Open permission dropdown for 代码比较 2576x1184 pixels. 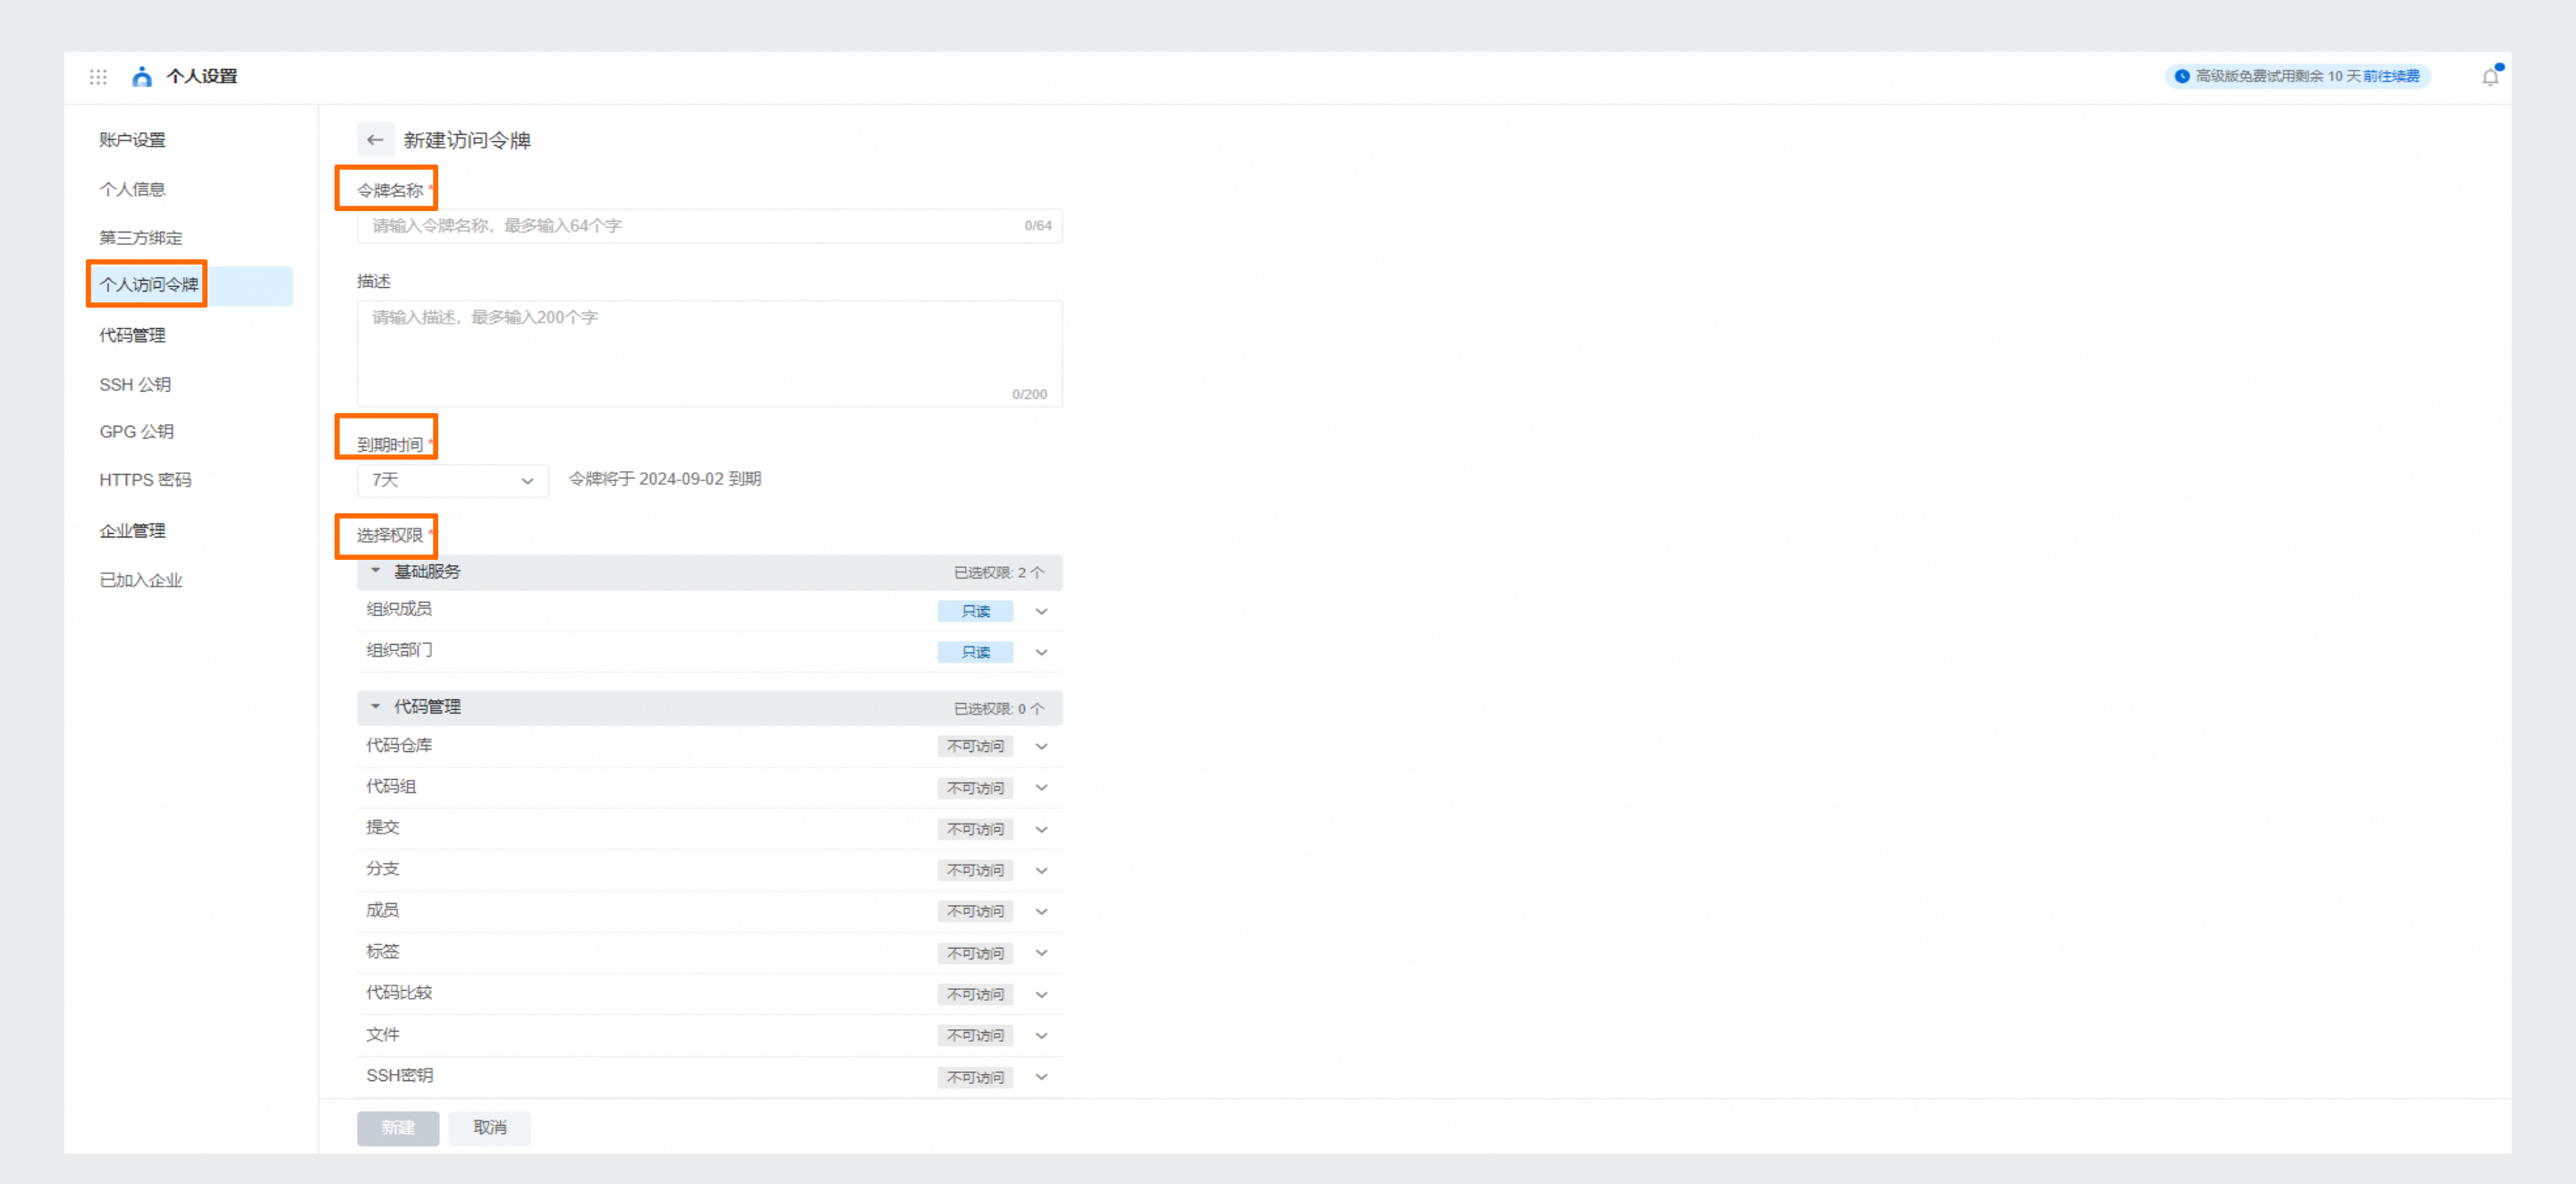[x=1041, y=994]
